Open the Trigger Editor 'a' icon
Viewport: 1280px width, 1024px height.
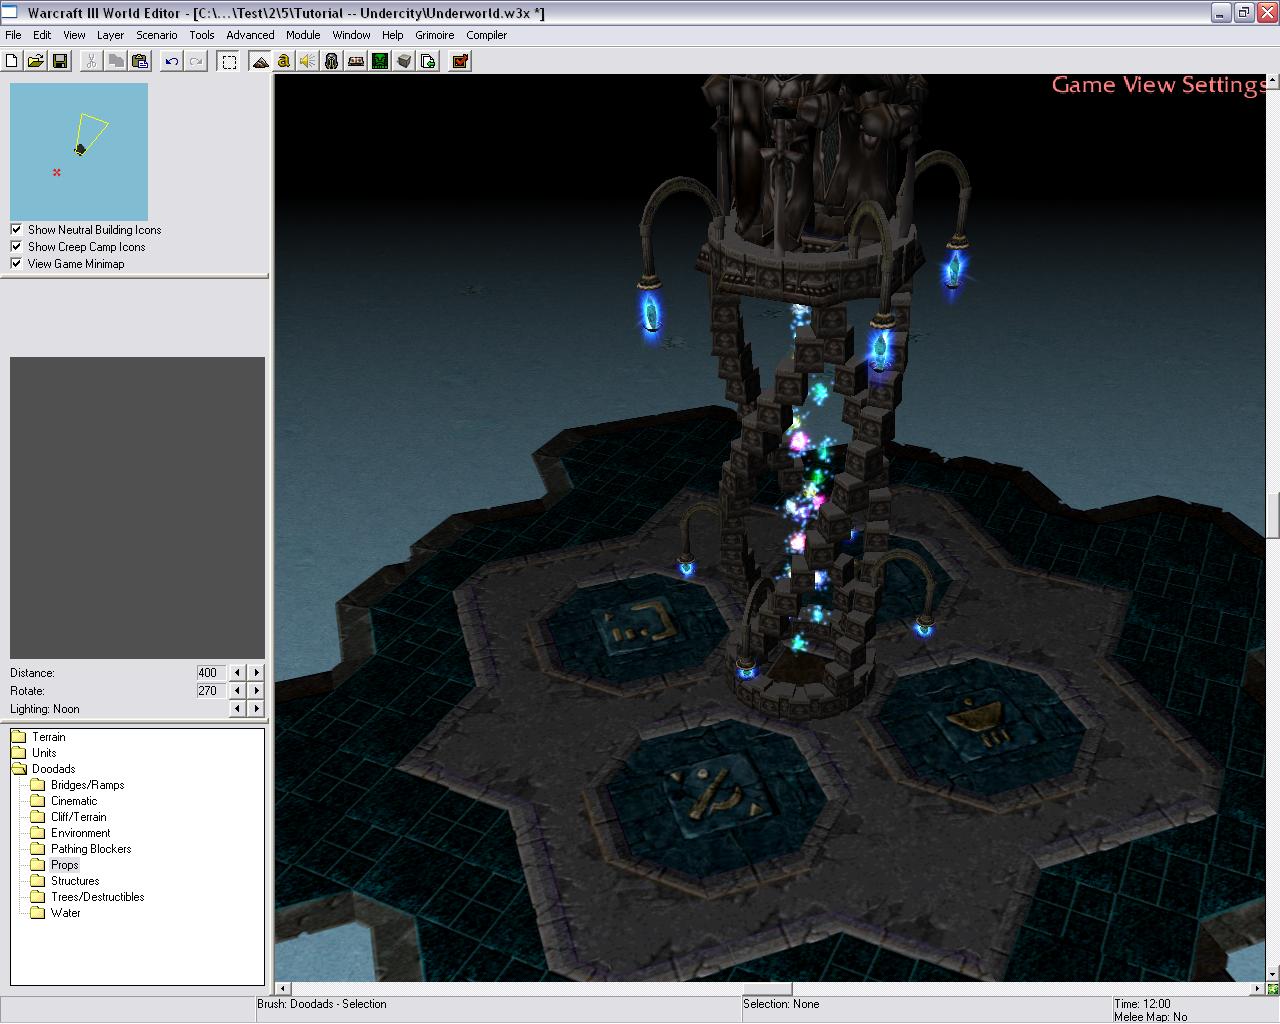coord(284,61)
